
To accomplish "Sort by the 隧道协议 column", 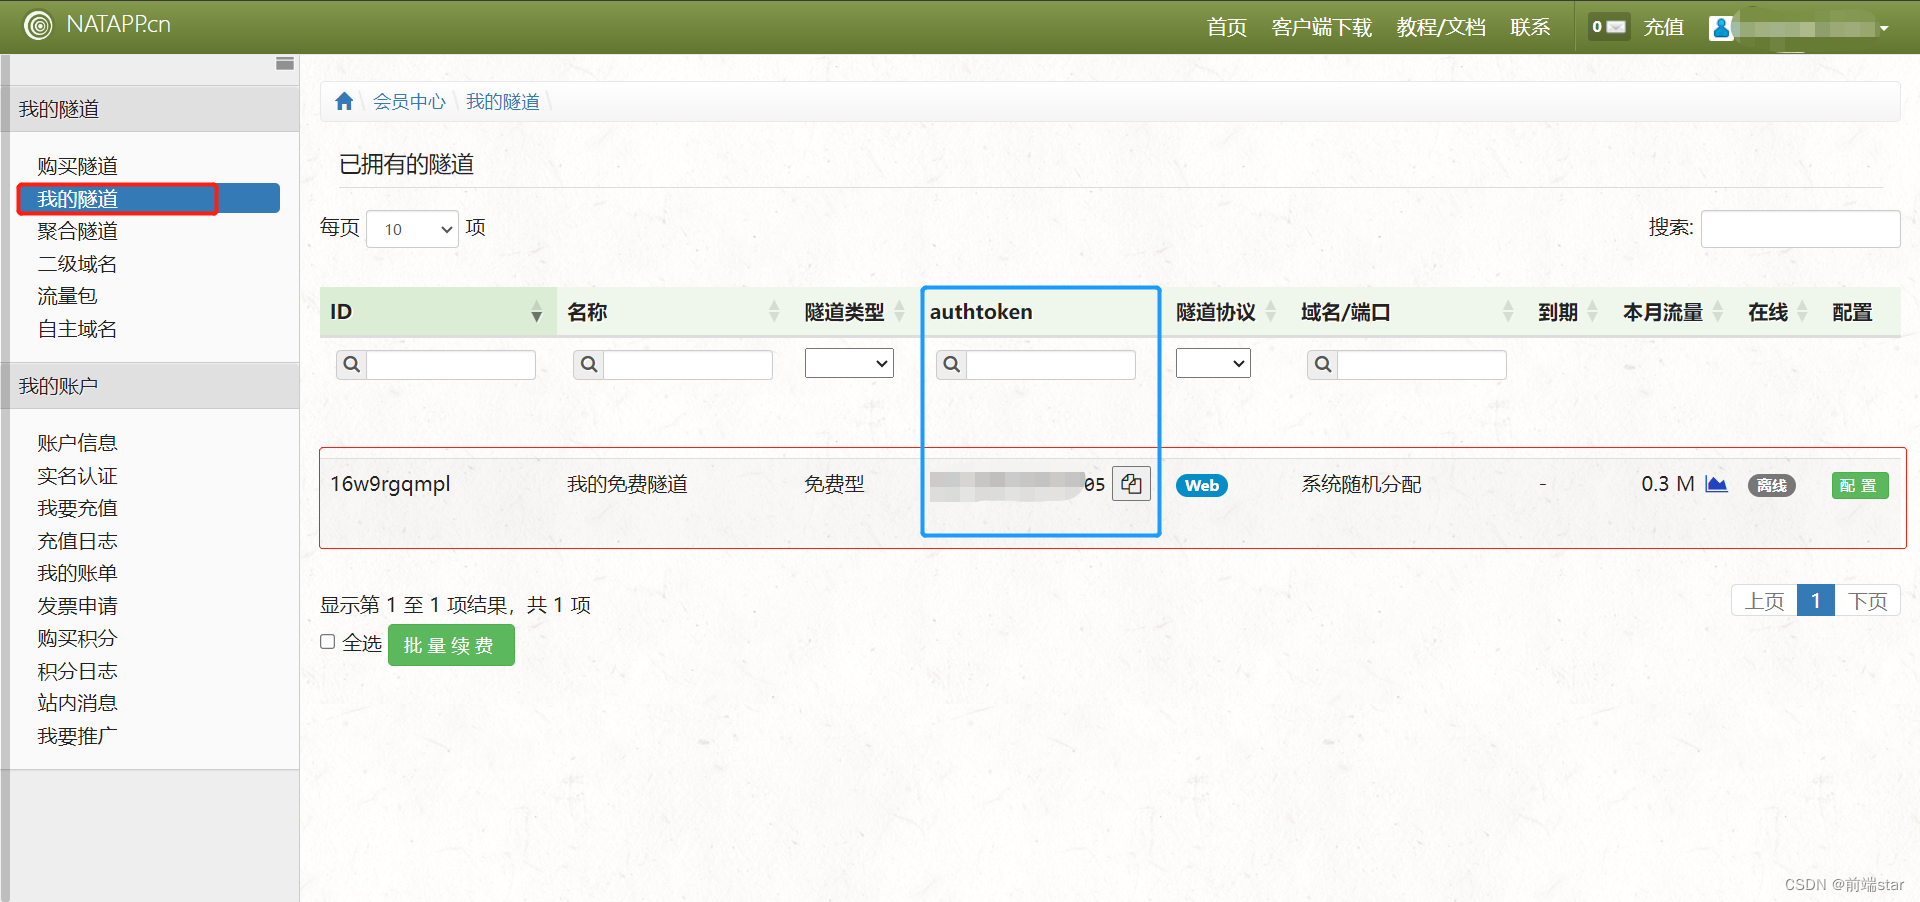I will [1271, 312].
